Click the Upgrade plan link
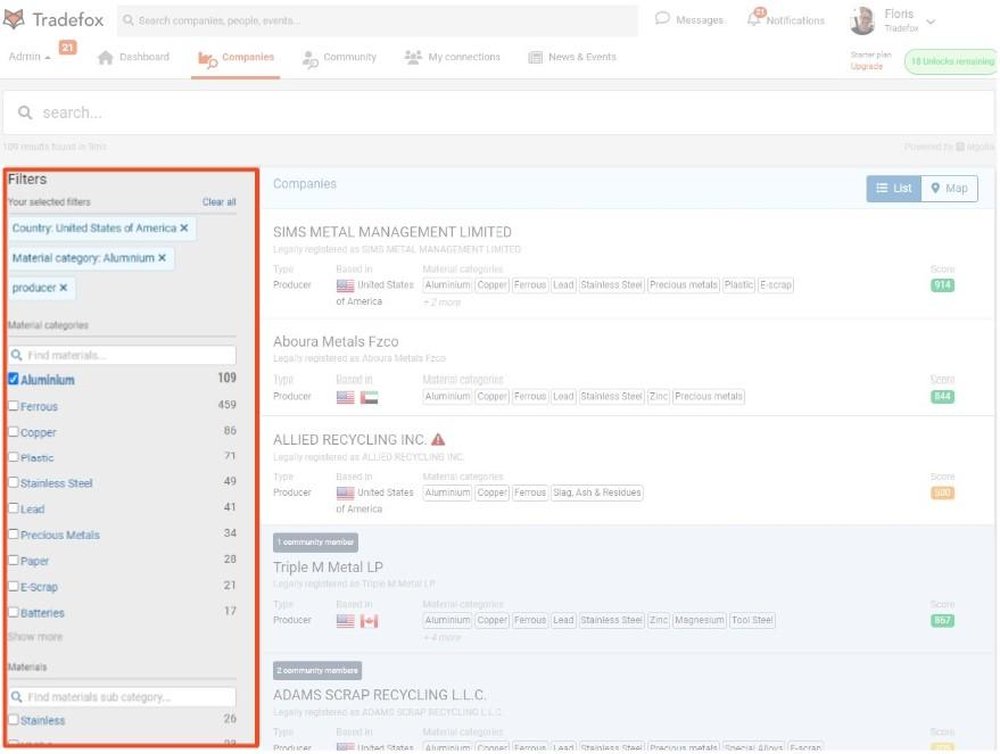Image resolution: width=1000 pixels, height=754 pixels. point(866,66)
